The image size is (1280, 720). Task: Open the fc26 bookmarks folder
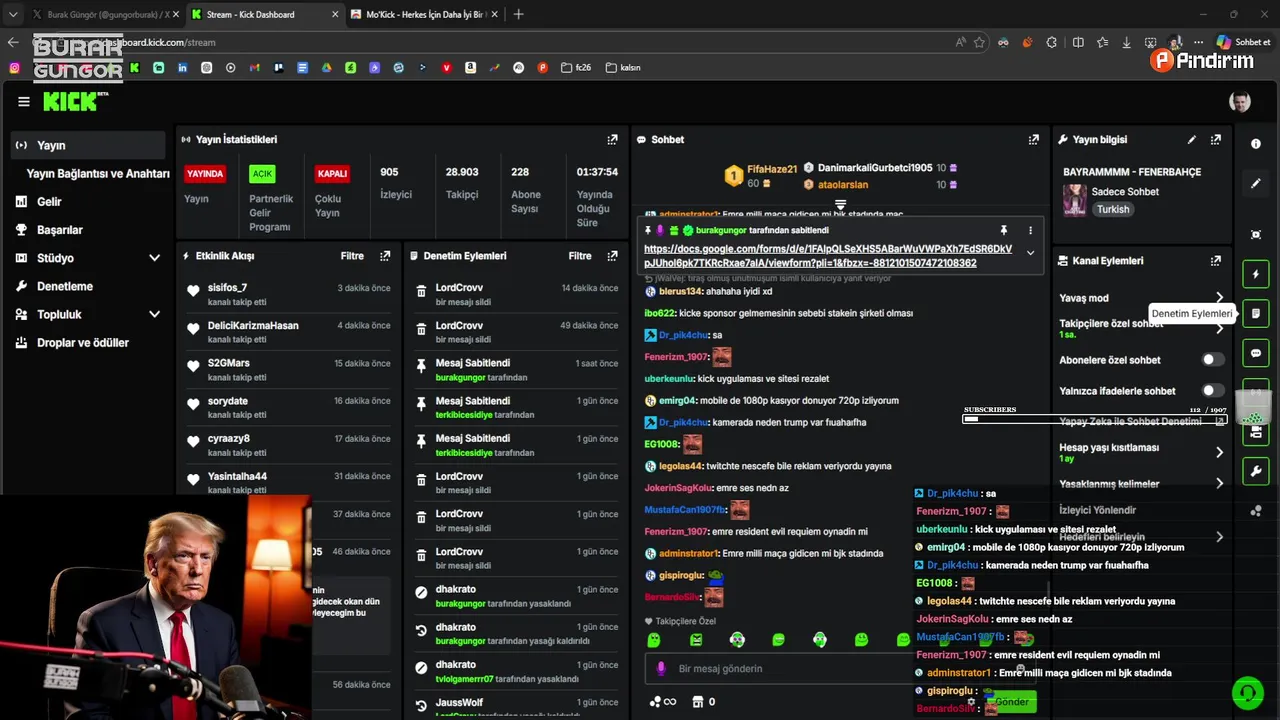pyautogui.click(x=576, y=68)
